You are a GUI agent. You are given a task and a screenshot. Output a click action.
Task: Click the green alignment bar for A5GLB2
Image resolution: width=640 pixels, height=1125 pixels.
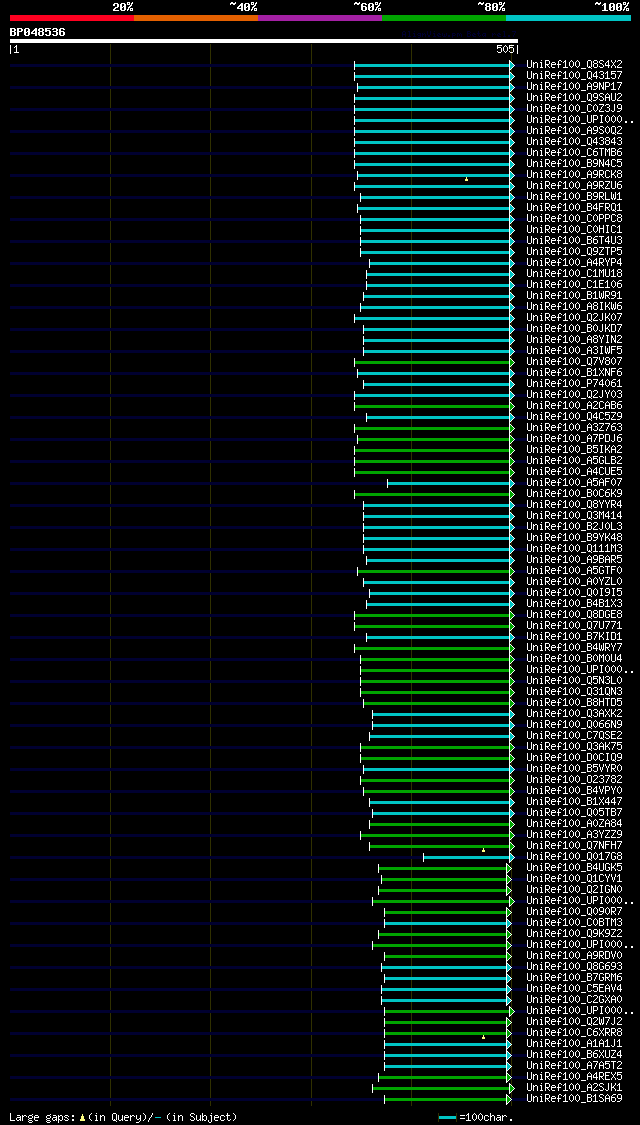(x=434, y=461)
